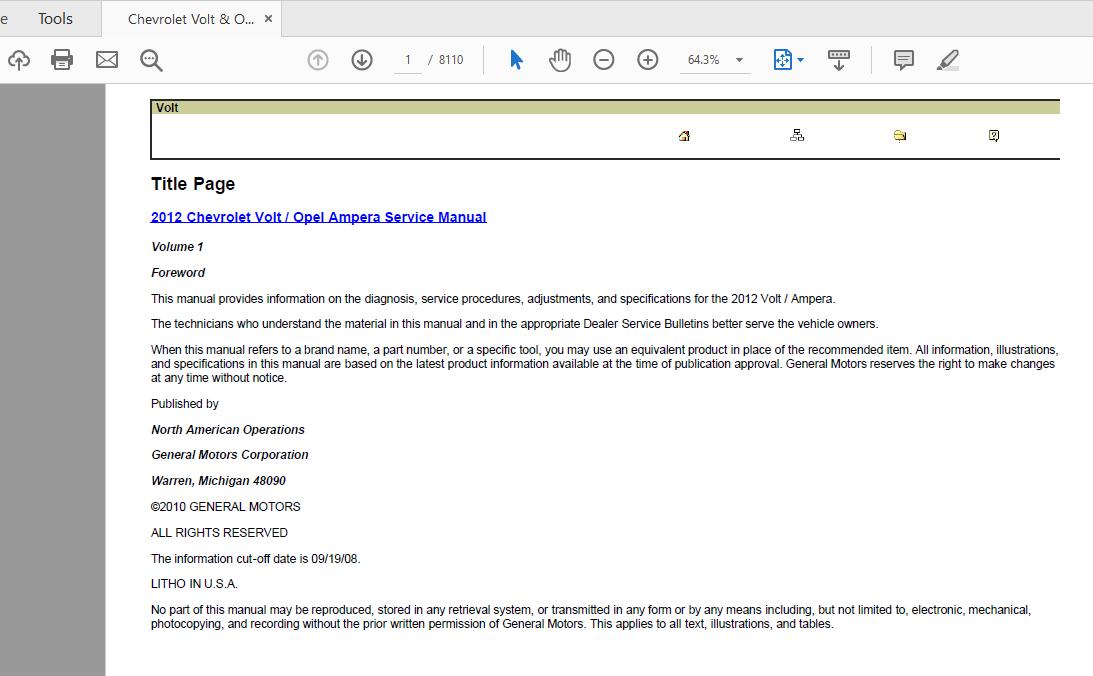The width and height of the screenshot is (1093, 676).
Task: Click the upload to cloud icon
Action: [19, 60]
